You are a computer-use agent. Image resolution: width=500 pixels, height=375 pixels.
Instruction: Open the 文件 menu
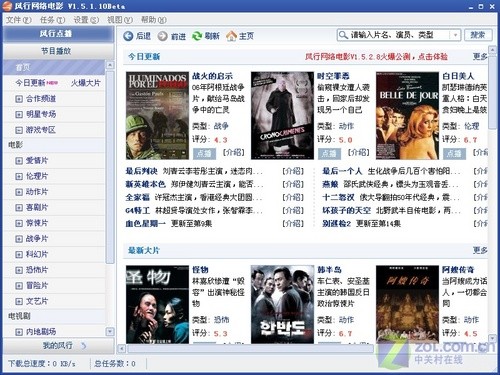tap(19, 20)
